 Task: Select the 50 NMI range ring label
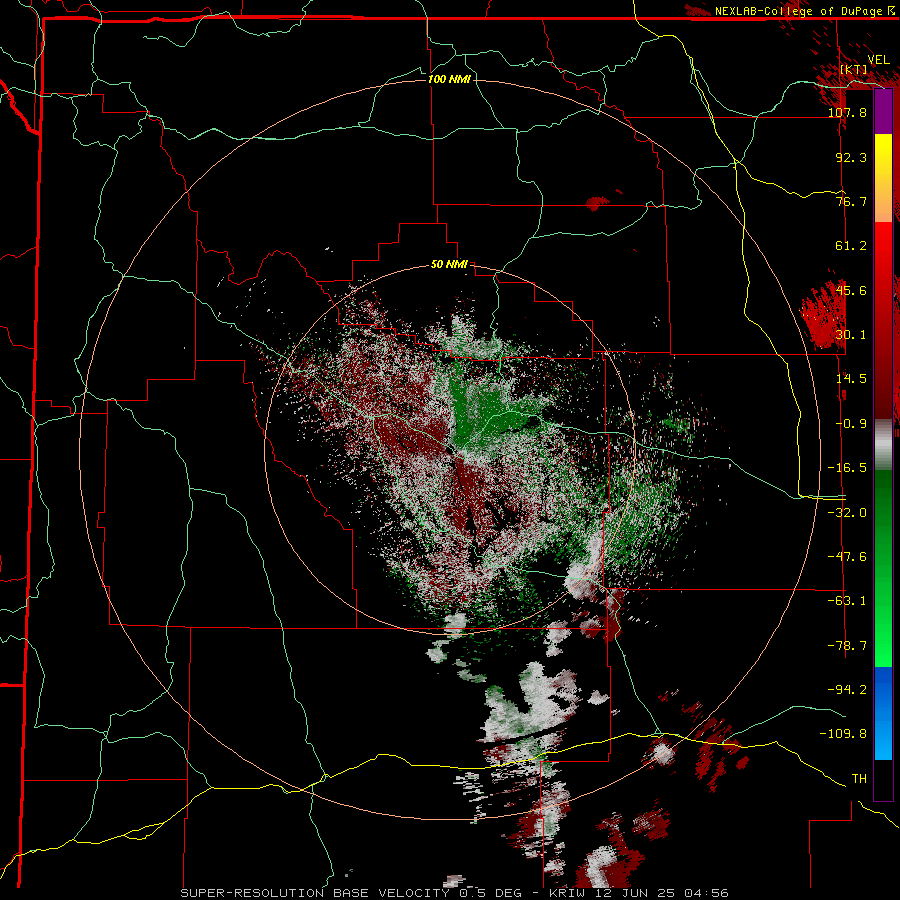pyautogui.click(x=449, y=264)
